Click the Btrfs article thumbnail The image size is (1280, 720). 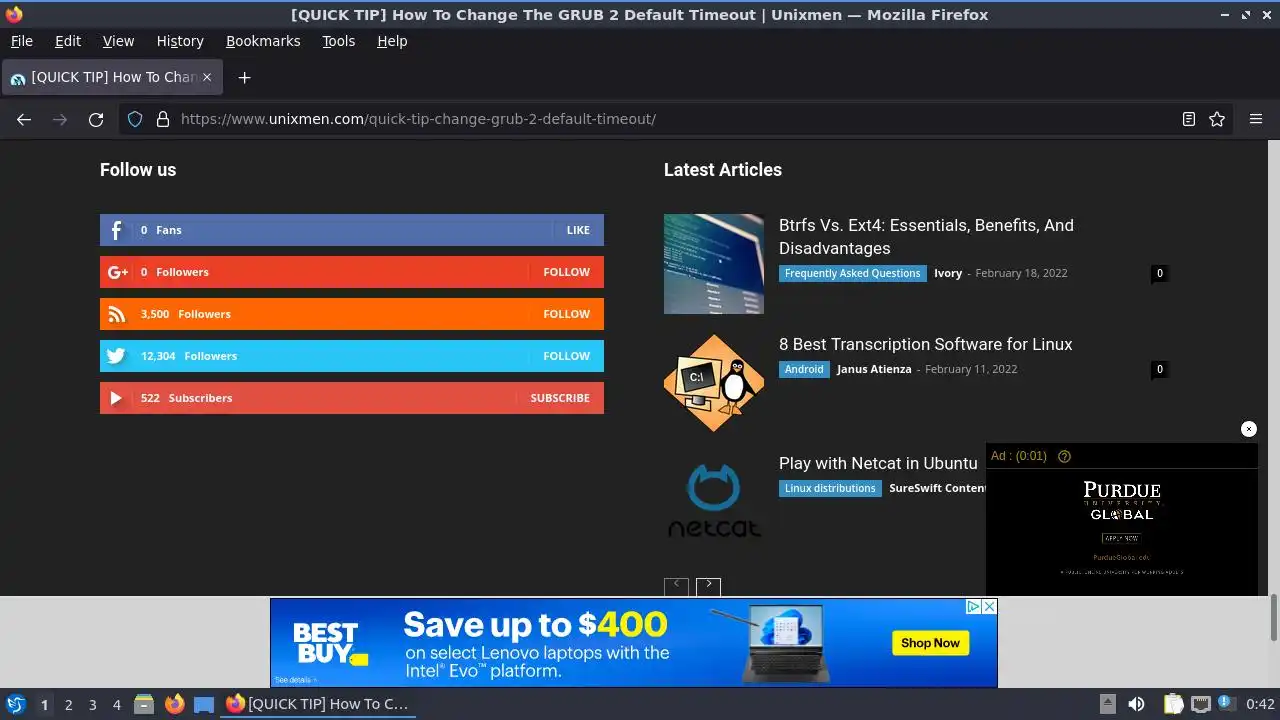pyautogui.click(x=714, y=264)
